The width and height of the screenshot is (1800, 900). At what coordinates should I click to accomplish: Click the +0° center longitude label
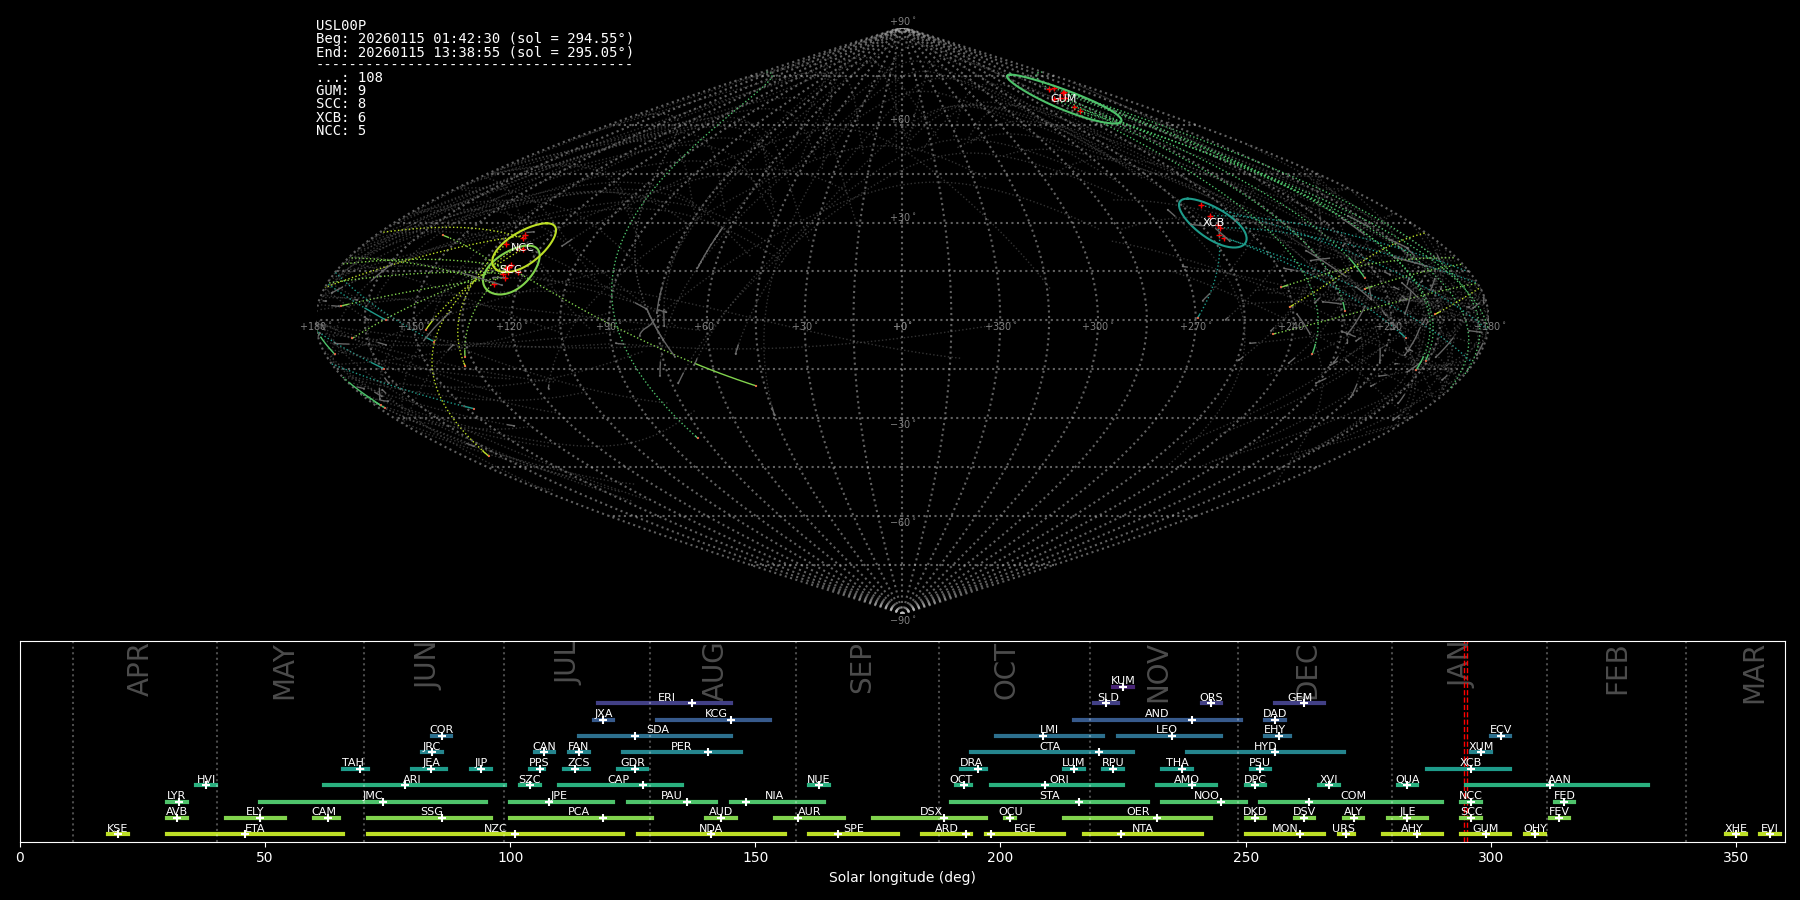[x=902, y=327]
